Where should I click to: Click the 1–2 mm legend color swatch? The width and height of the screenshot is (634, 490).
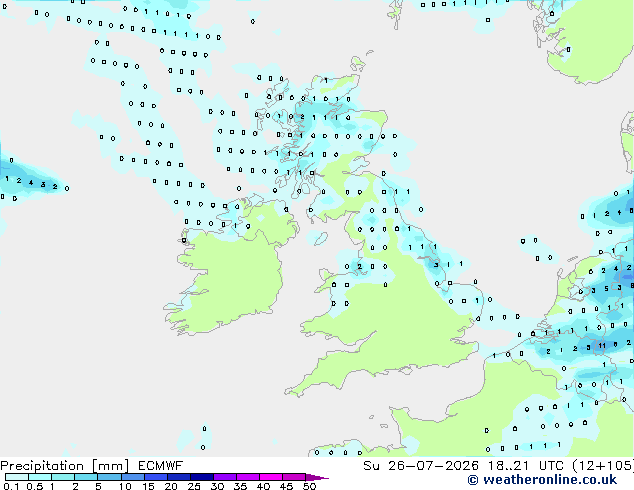(63, 477)
